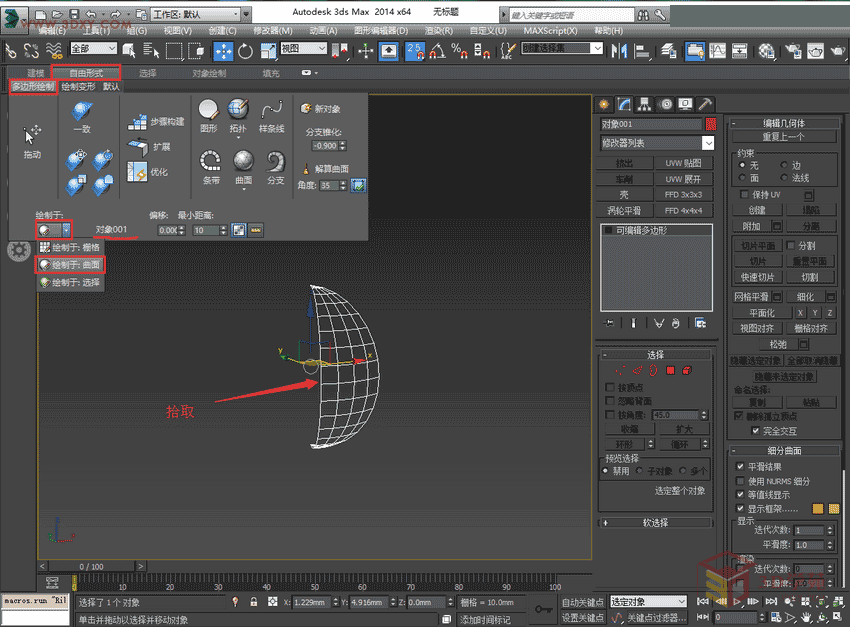The width and height of the screenshot is (850, 627).
Task: Open the Modifier List (修改器列表) dropdown
Action: pos(657,143)
